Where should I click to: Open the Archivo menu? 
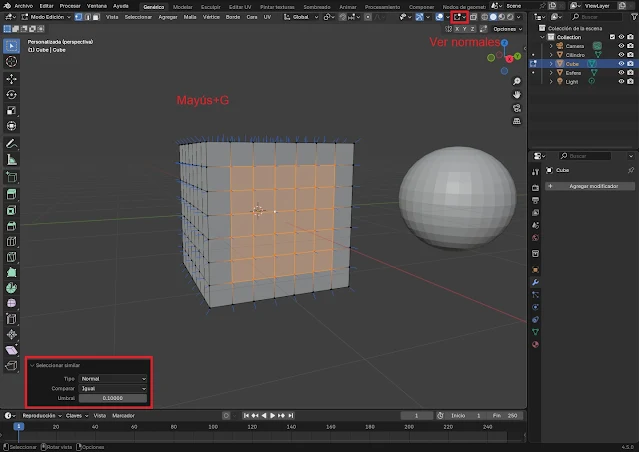[23, 6]
